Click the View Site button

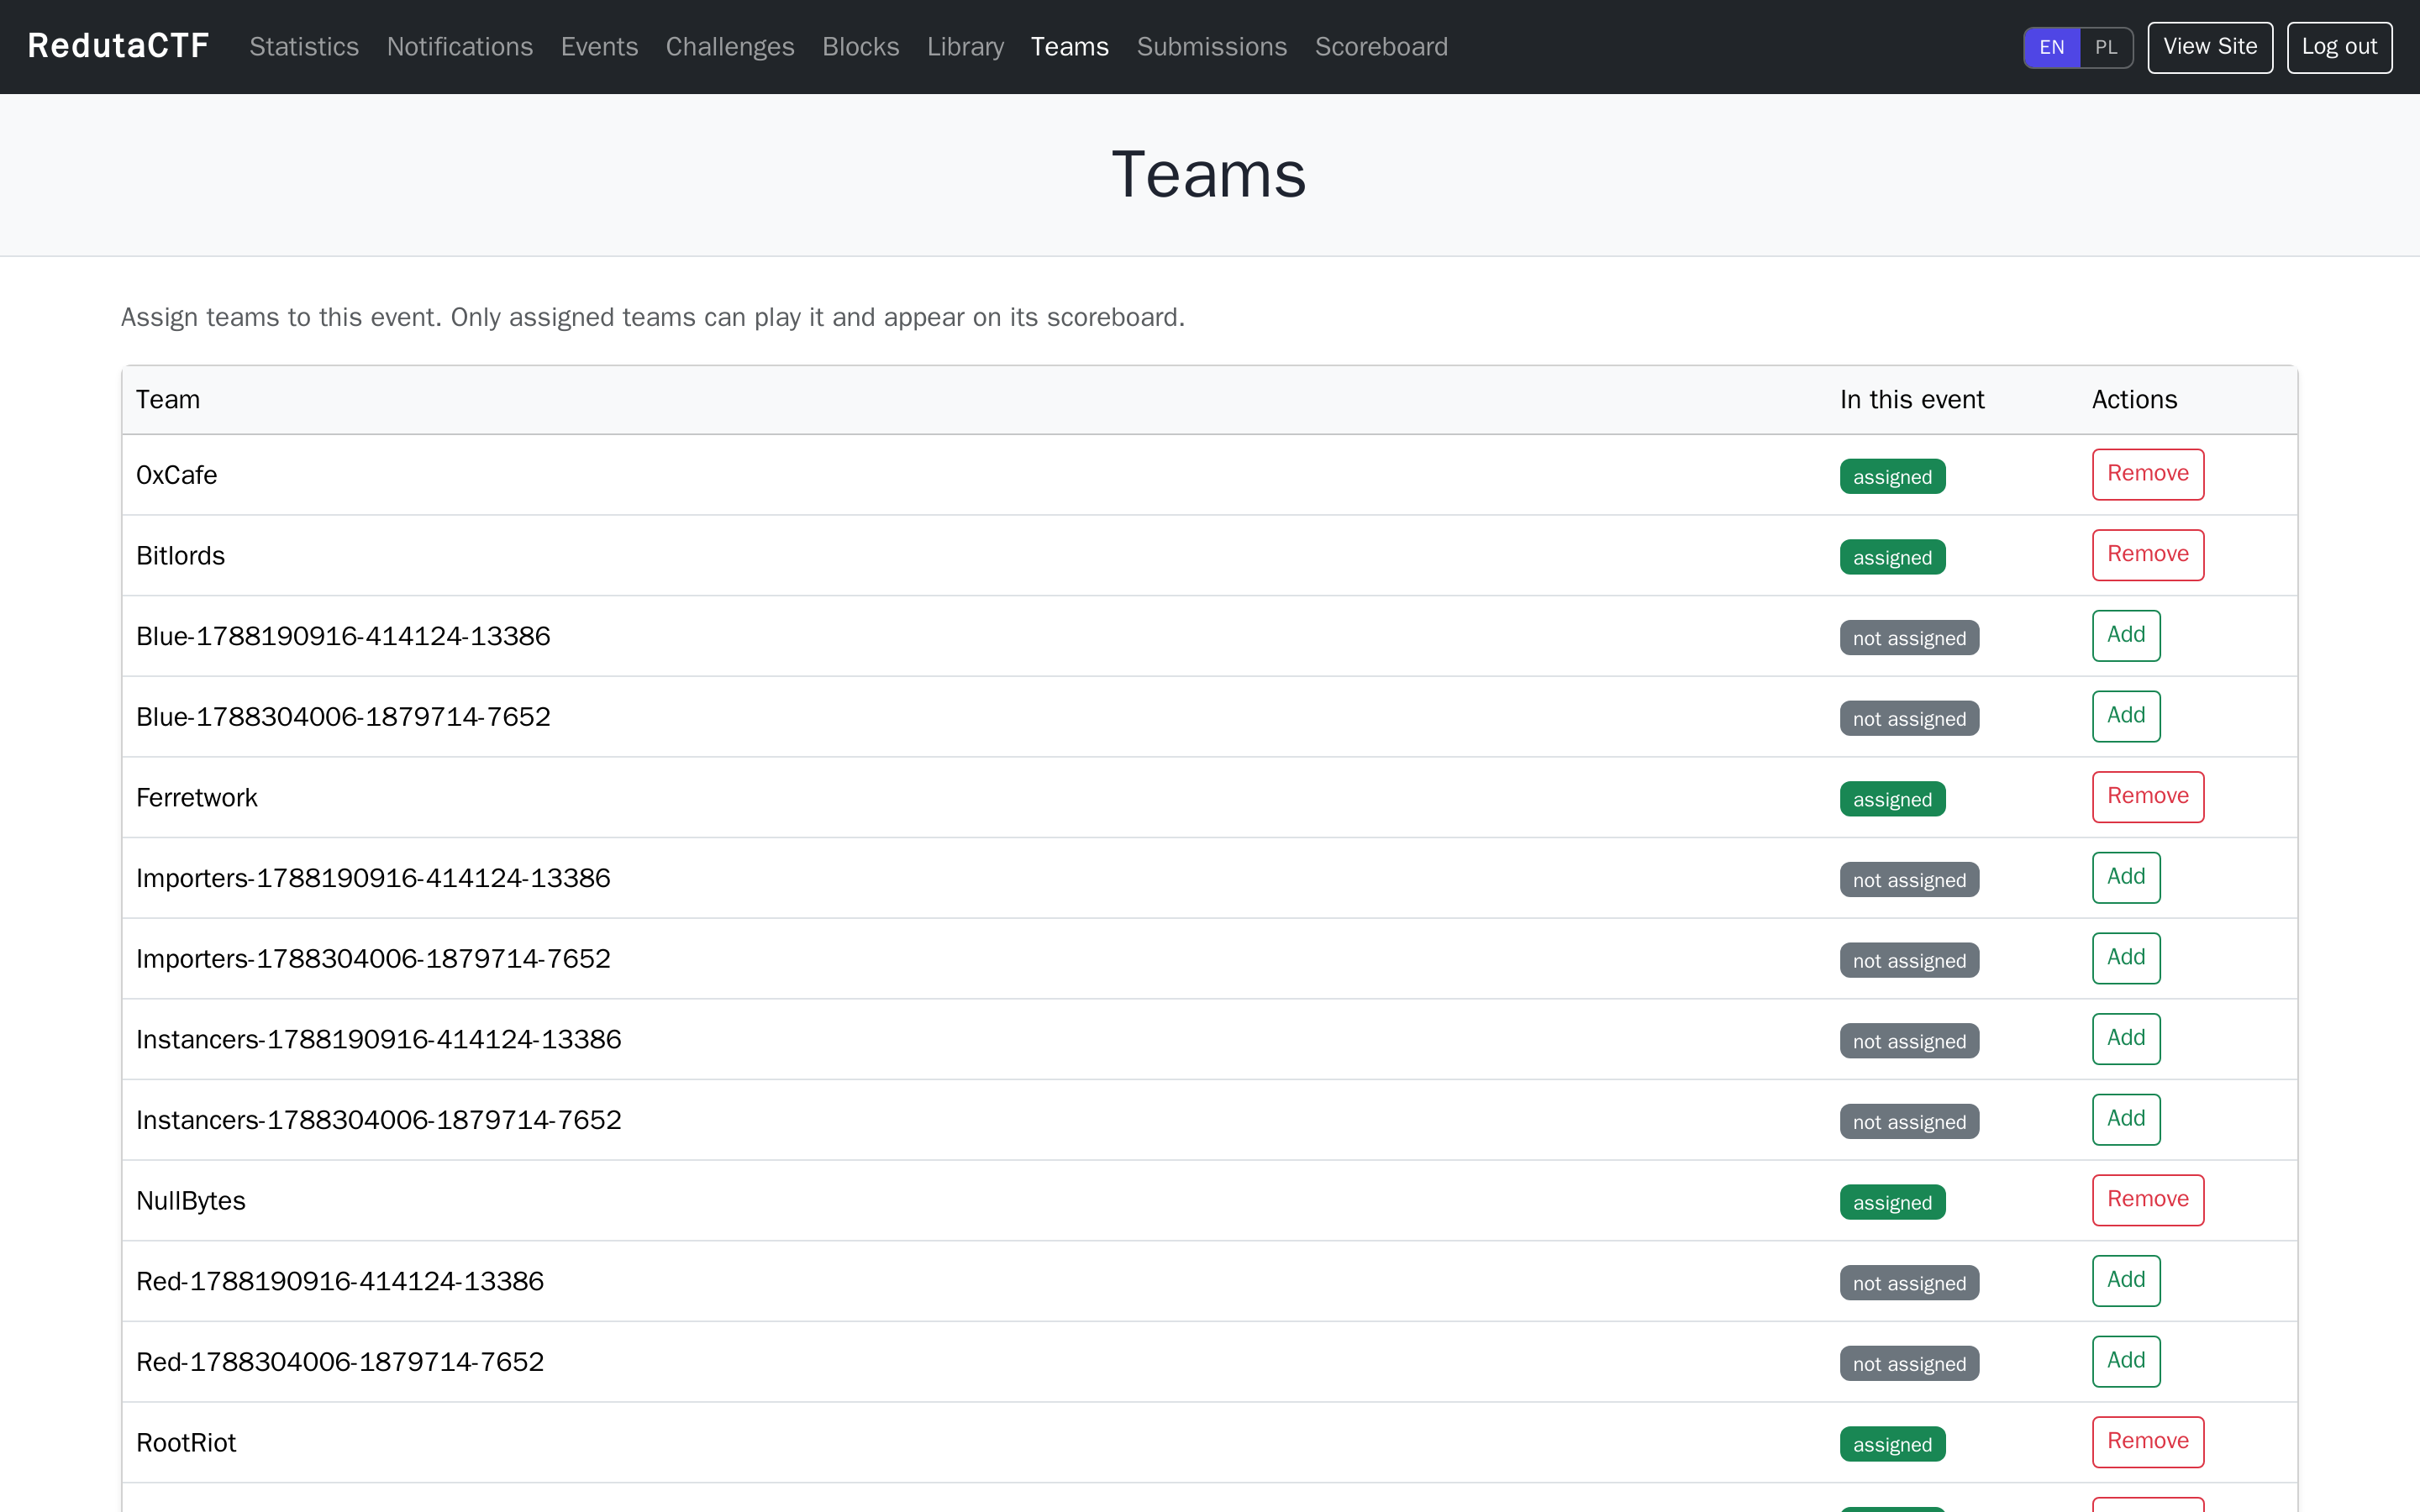(x=2210, y=47)
